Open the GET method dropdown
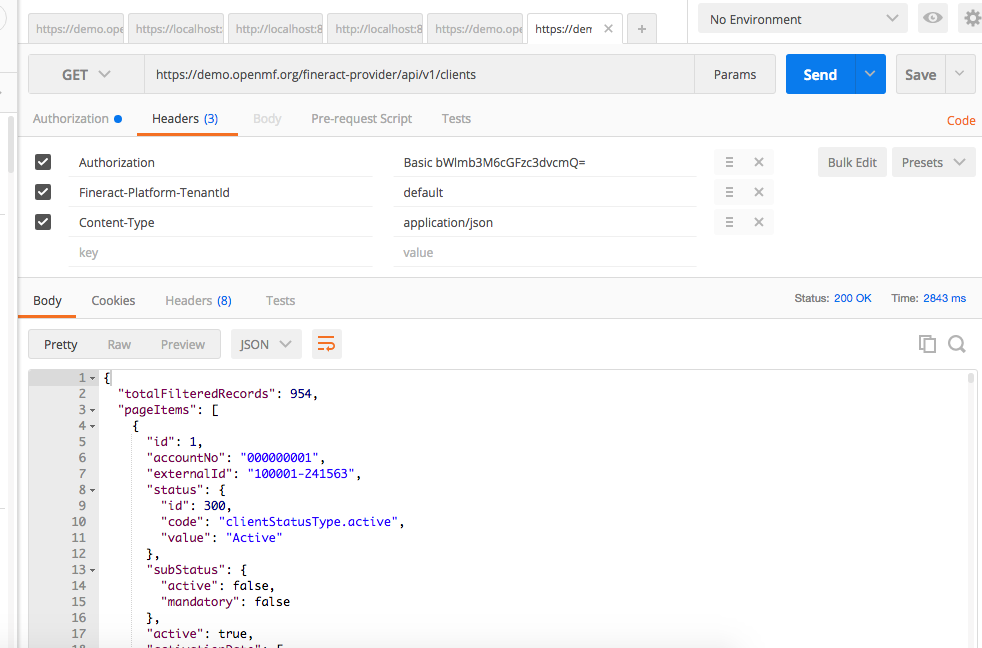 tap(86, 75)
